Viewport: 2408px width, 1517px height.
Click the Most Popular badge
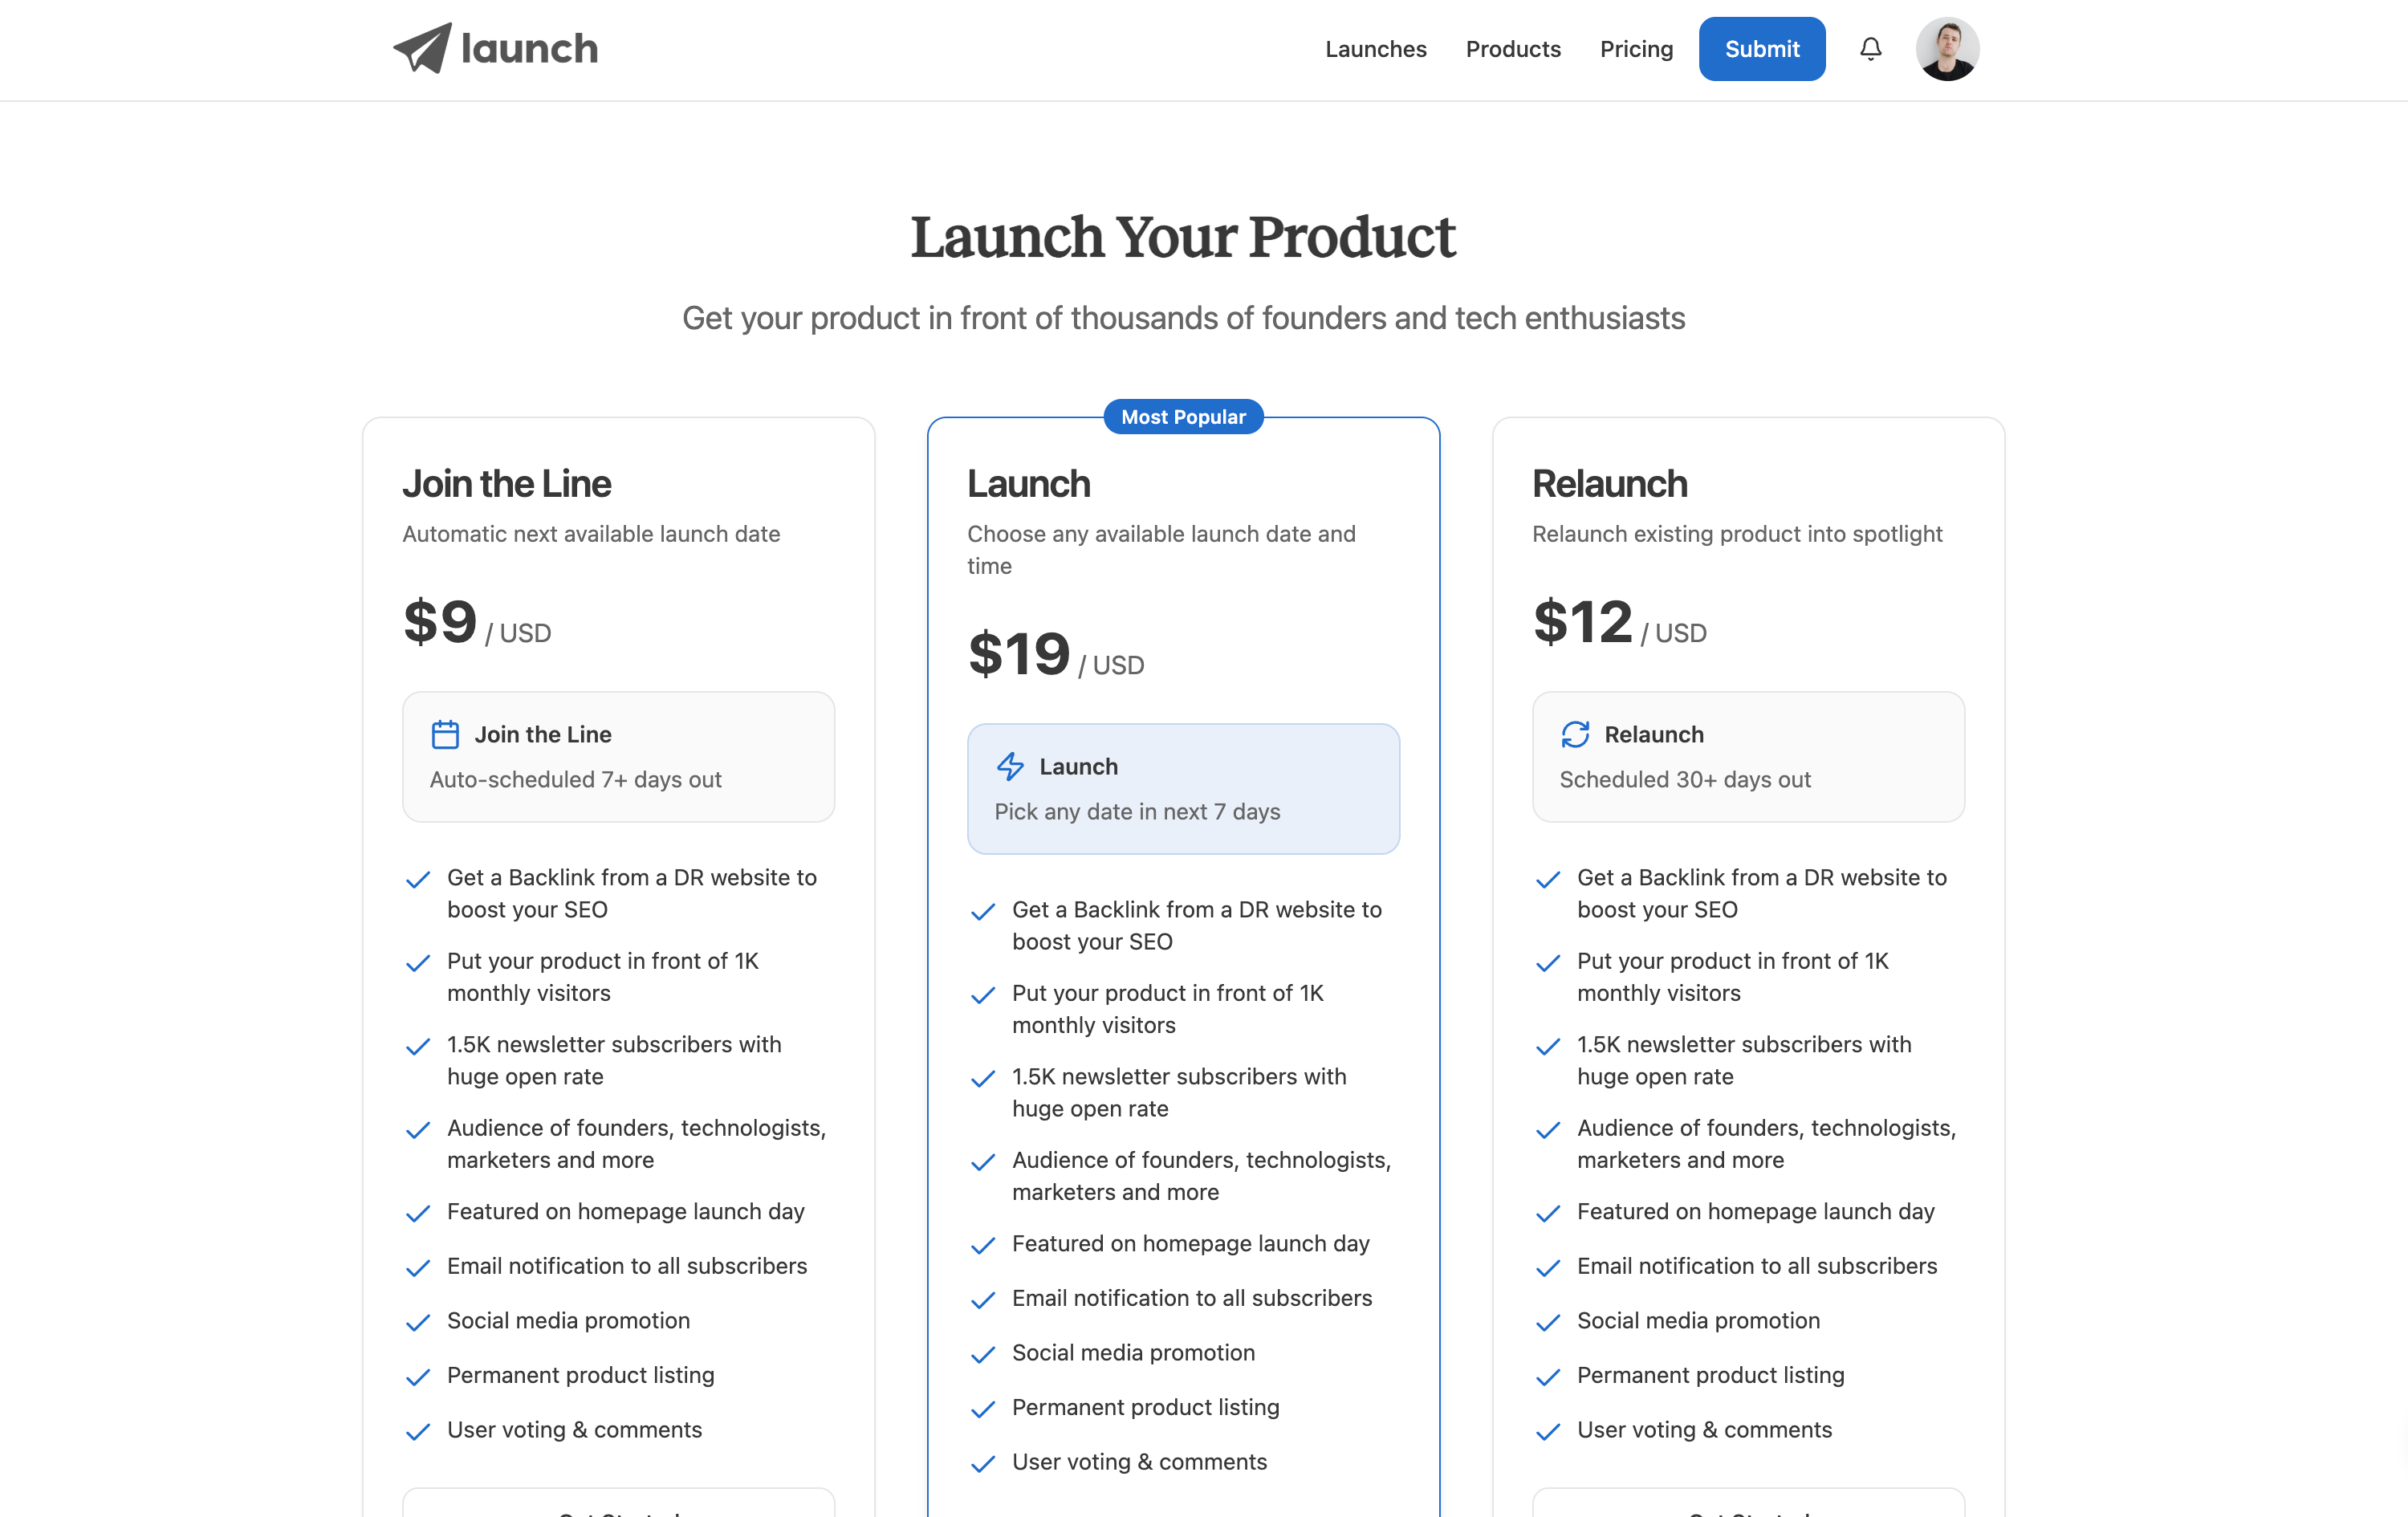(1183, 417)
